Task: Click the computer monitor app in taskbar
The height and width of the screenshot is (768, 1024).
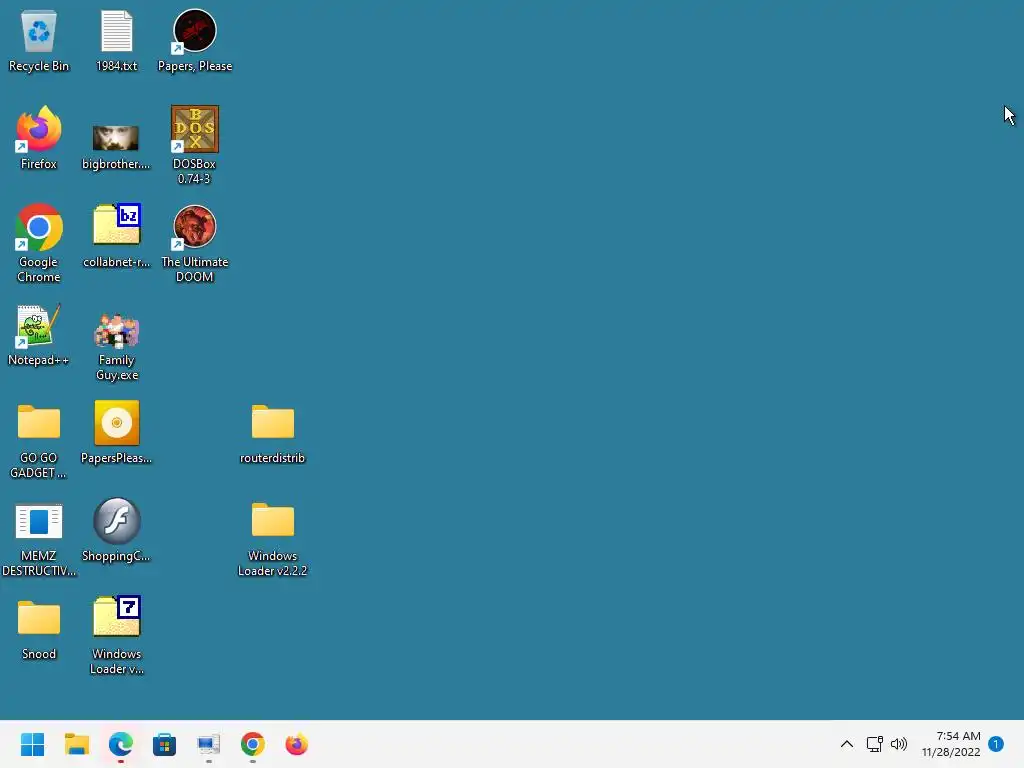Action: 208,744
